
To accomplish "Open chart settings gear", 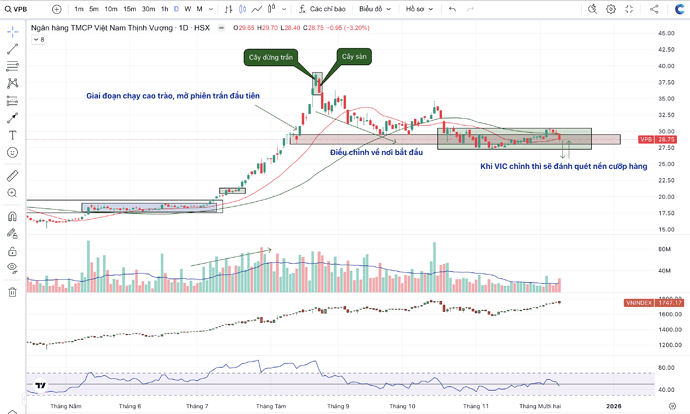I will click(x=611, y=9).
